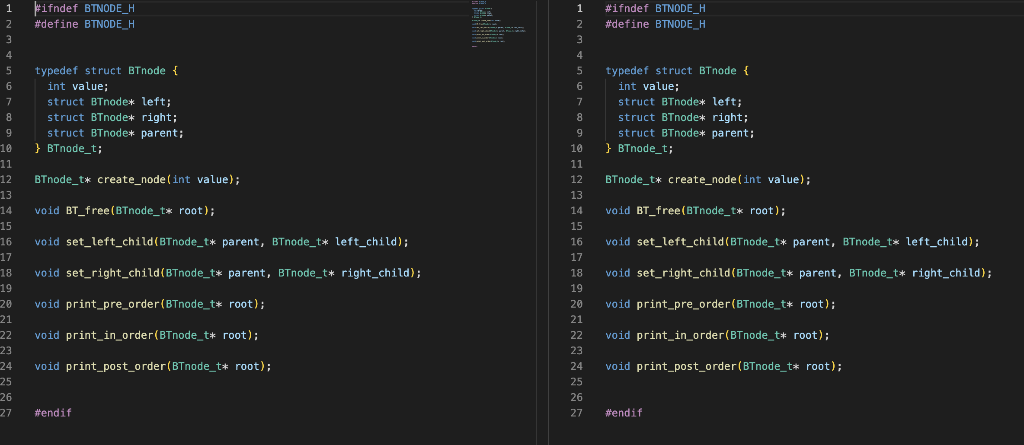Screen dimensions: 1024x445
Task: Click line number 27 in right editor gutter
Action: click(x=576, y=413)
